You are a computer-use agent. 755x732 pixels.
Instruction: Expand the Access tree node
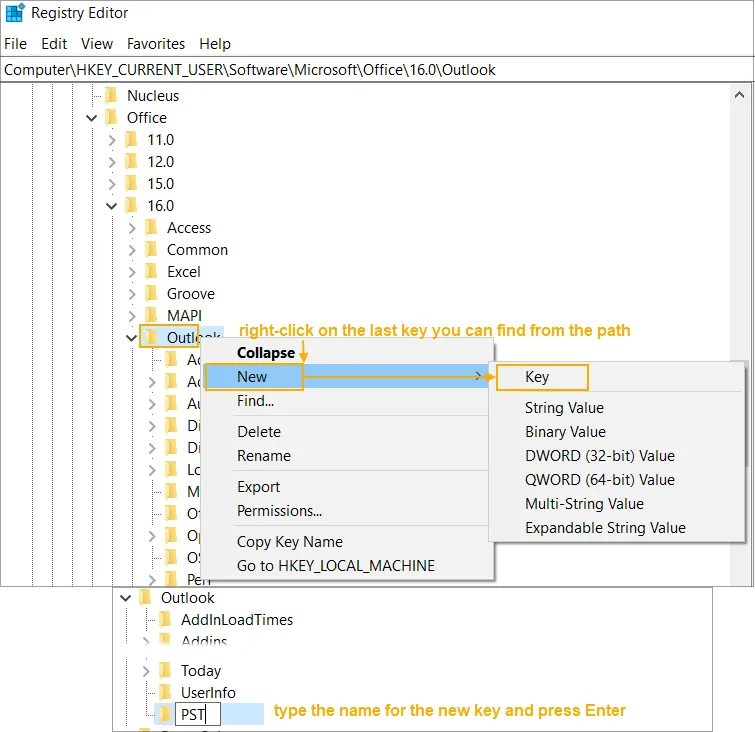point(132,228)
